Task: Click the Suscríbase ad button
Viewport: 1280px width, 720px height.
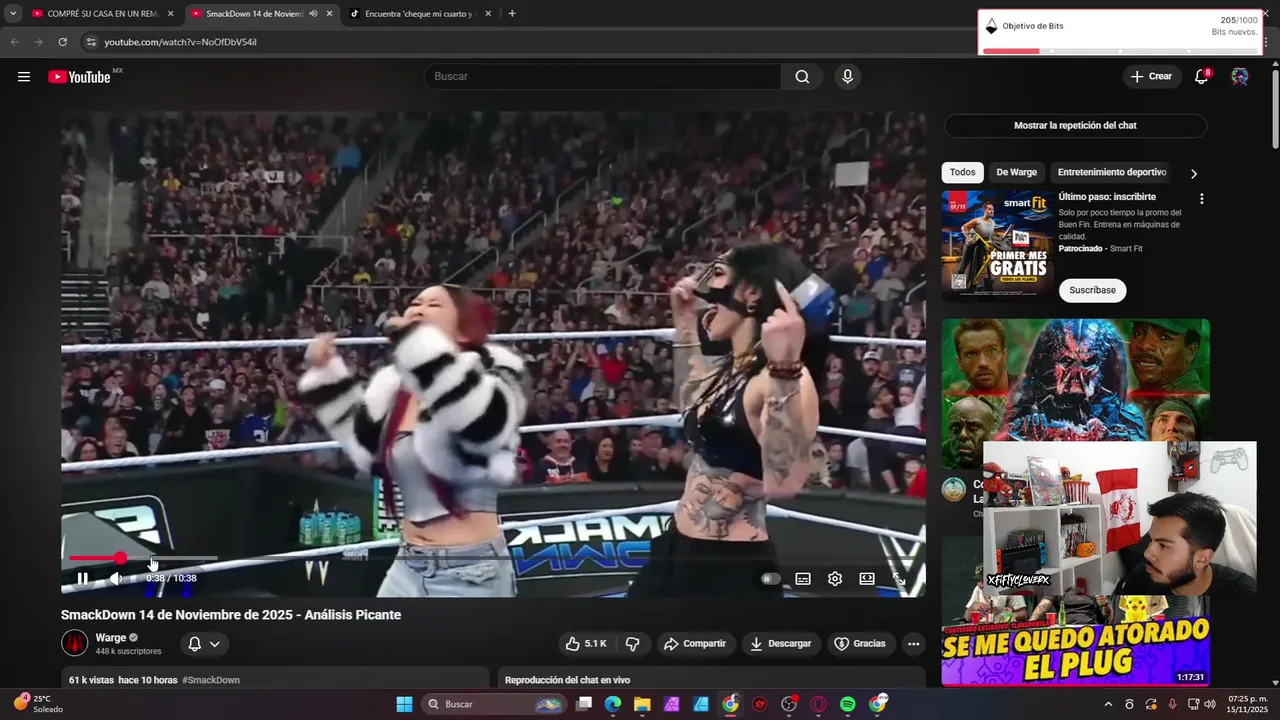Action: coord(1092,290)
